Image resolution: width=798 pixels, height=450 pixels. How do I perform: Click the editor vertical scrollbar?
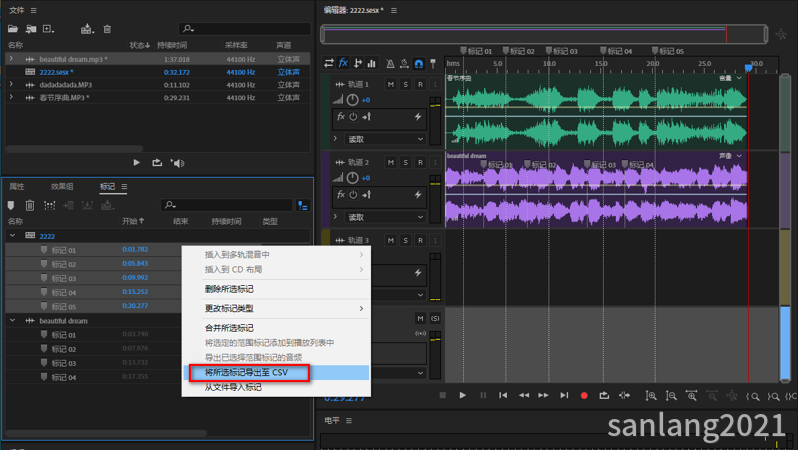point(785,228)
